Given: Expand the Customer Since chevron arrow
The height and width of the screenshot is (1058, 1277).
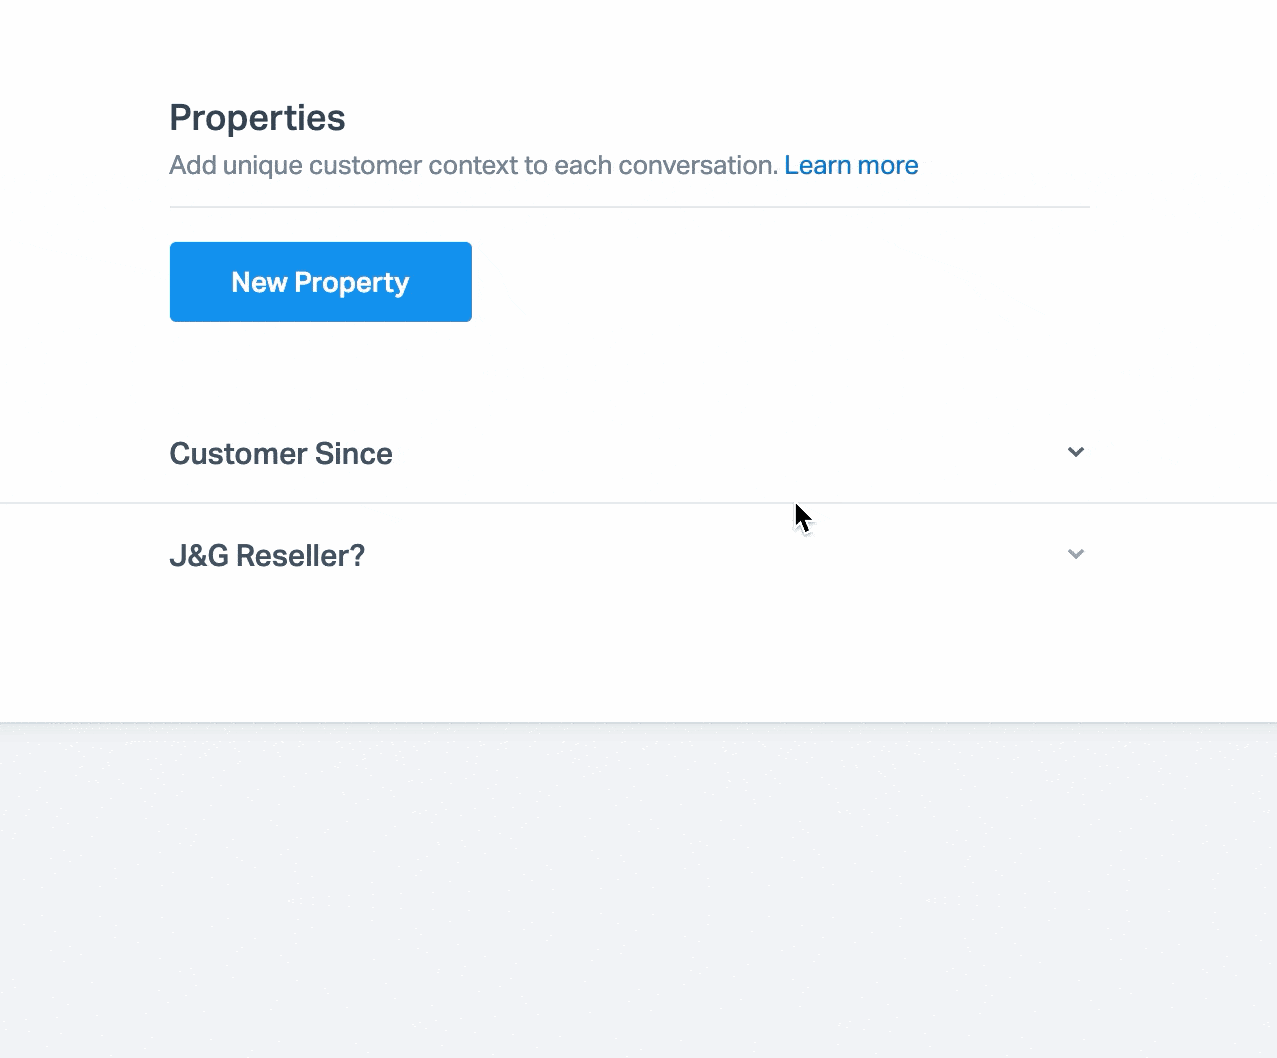Looking at the screenshot, I should tap(1076, 452).
